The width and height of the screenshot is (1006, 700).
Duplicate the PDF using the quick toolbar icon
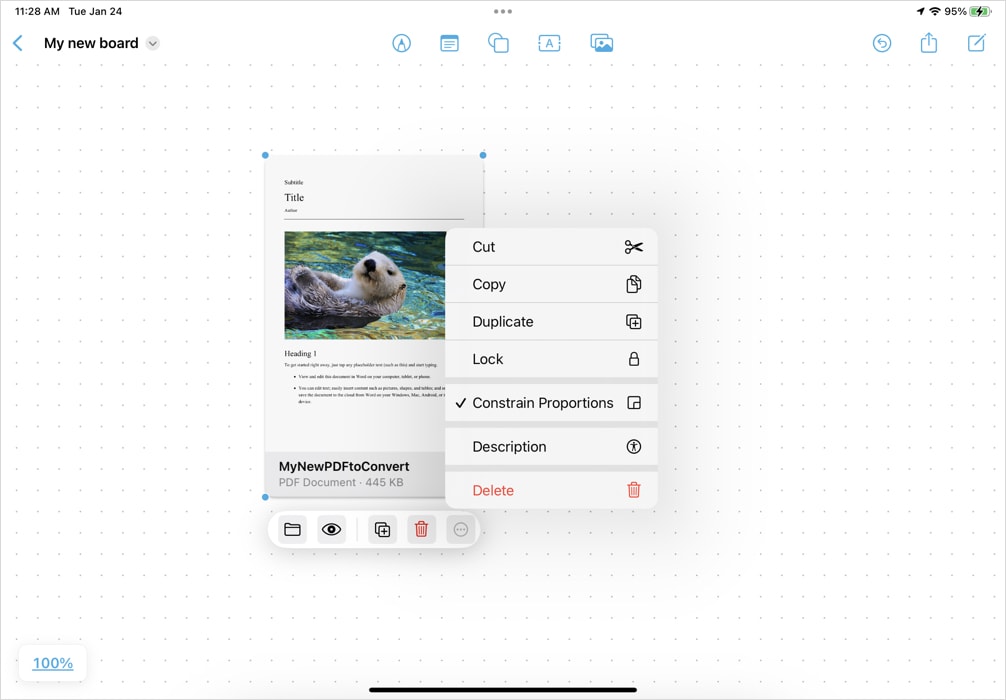pos(381,529)
